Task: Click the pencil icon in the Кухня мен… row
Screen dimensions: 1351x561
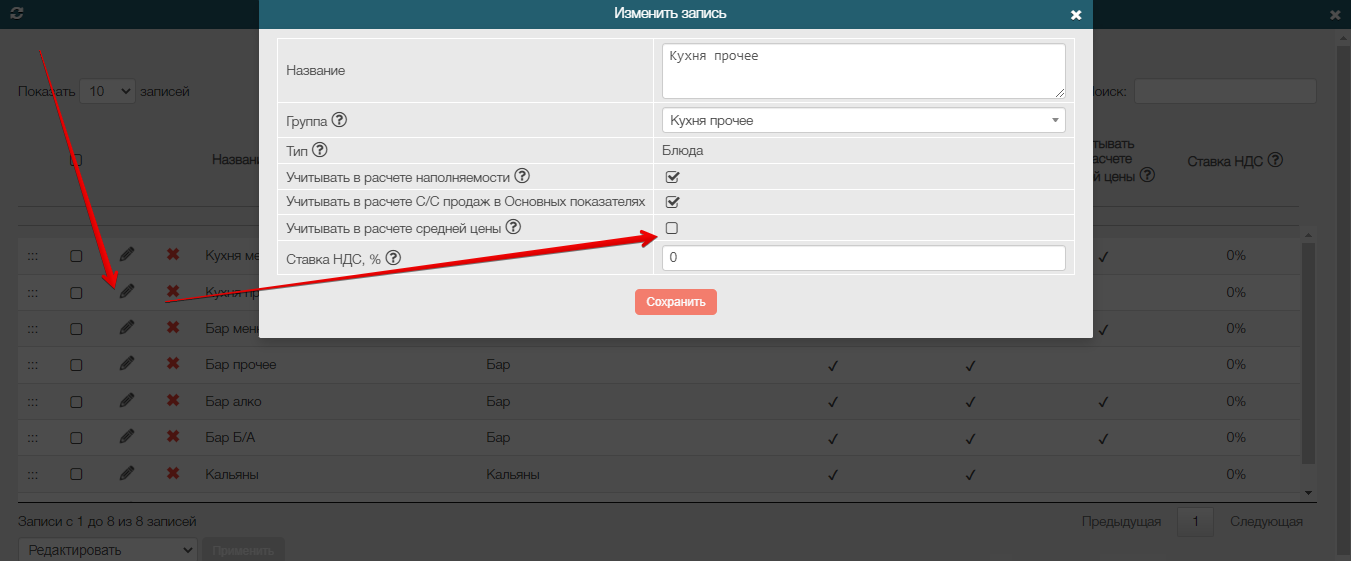Action: [126, 255]
